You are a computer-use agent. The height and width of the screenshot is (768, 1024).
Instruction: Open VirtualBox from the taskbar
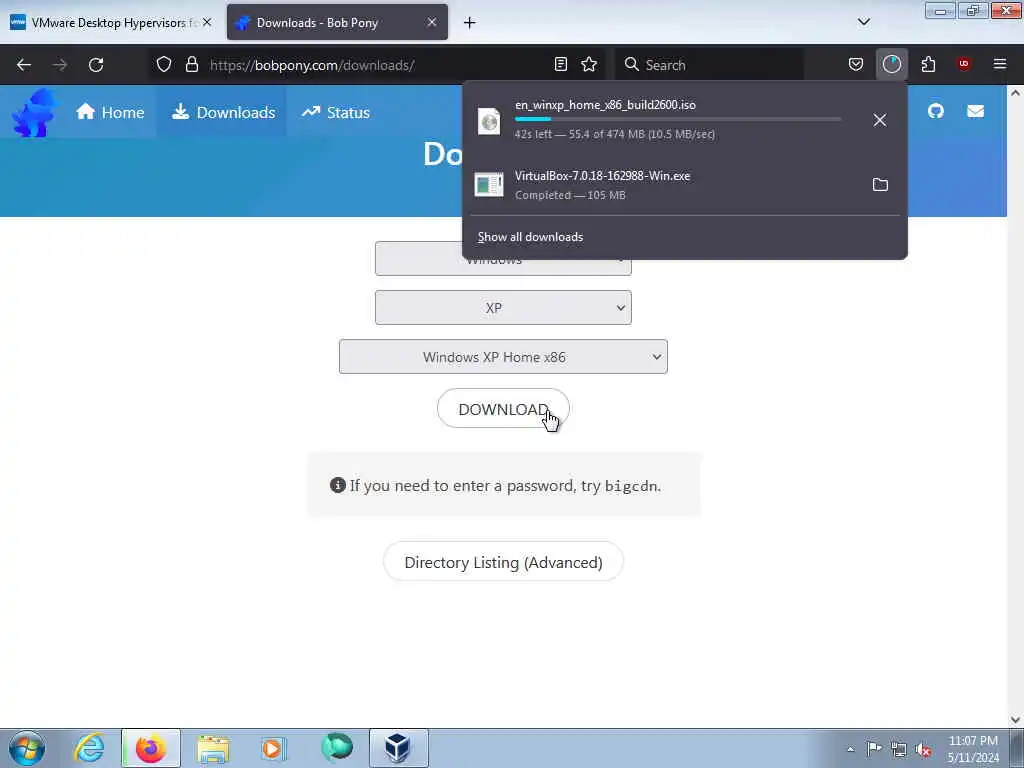398,748
